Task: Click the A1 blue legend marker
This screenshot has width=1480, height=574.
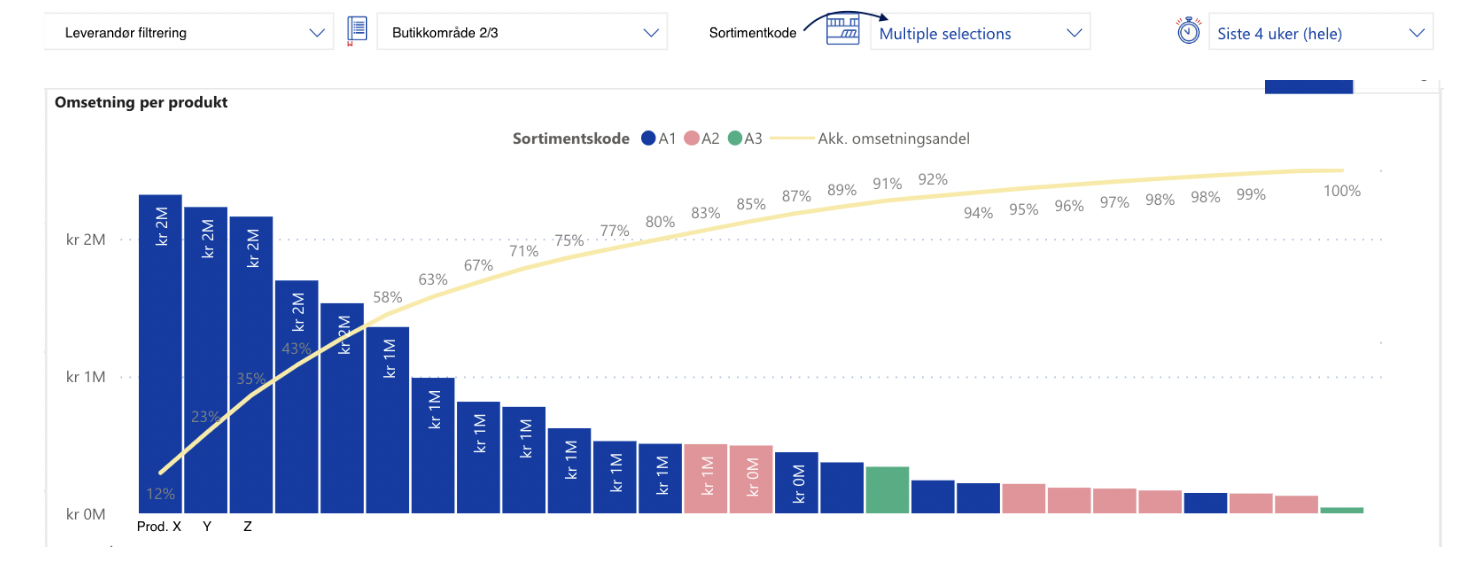Action: click(x=648, y=138)
